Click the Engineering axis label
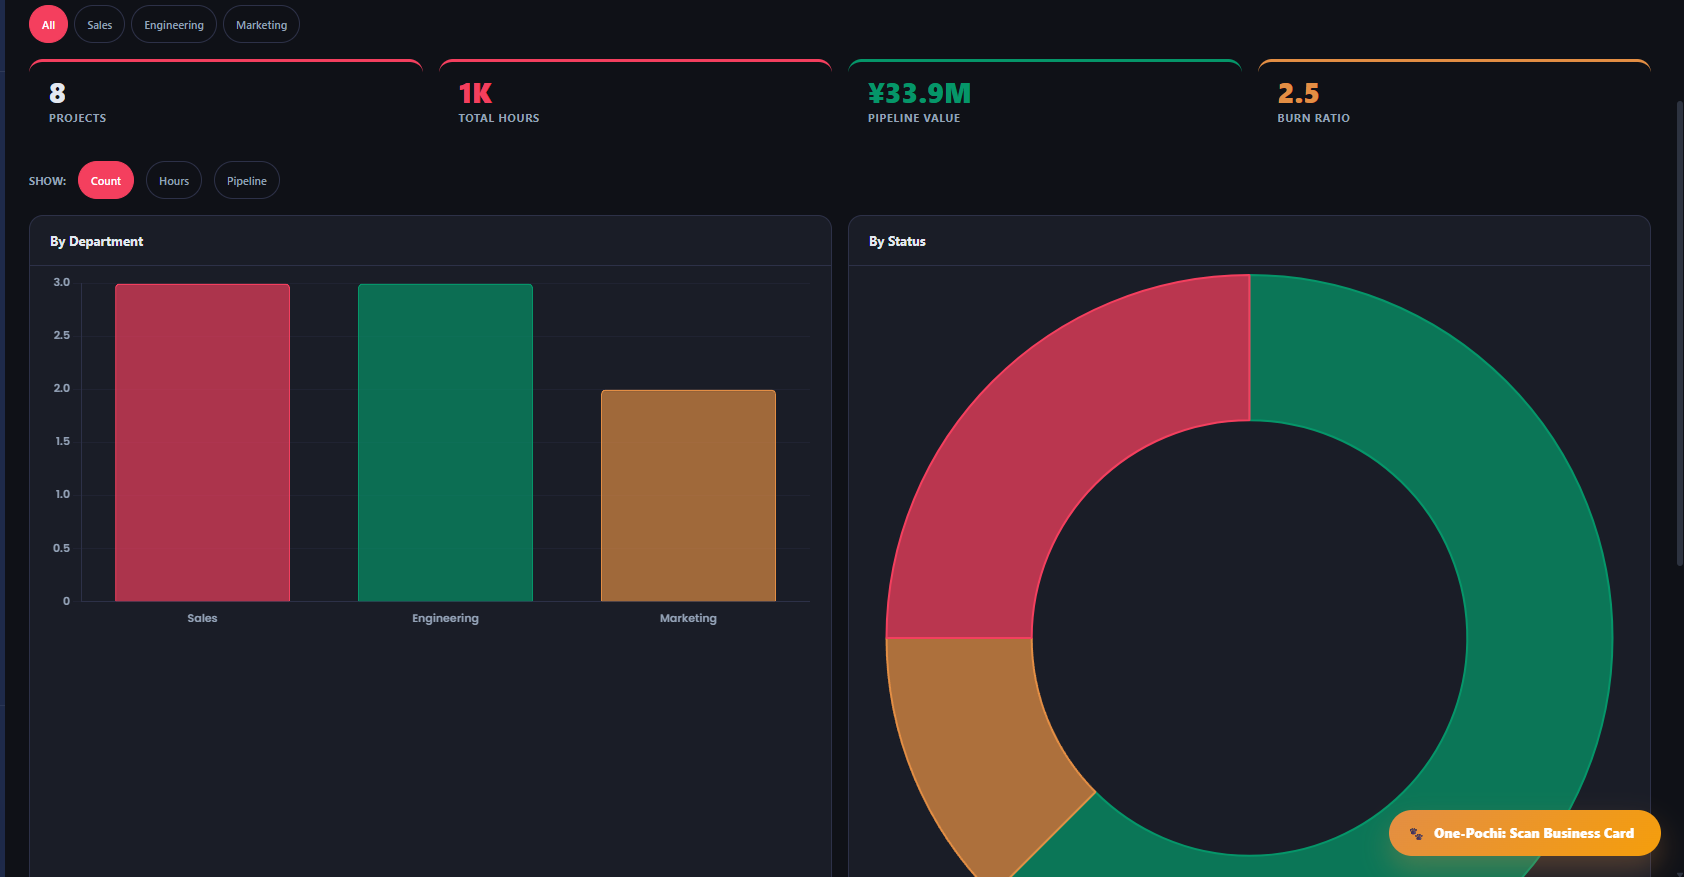 [445, 618]
